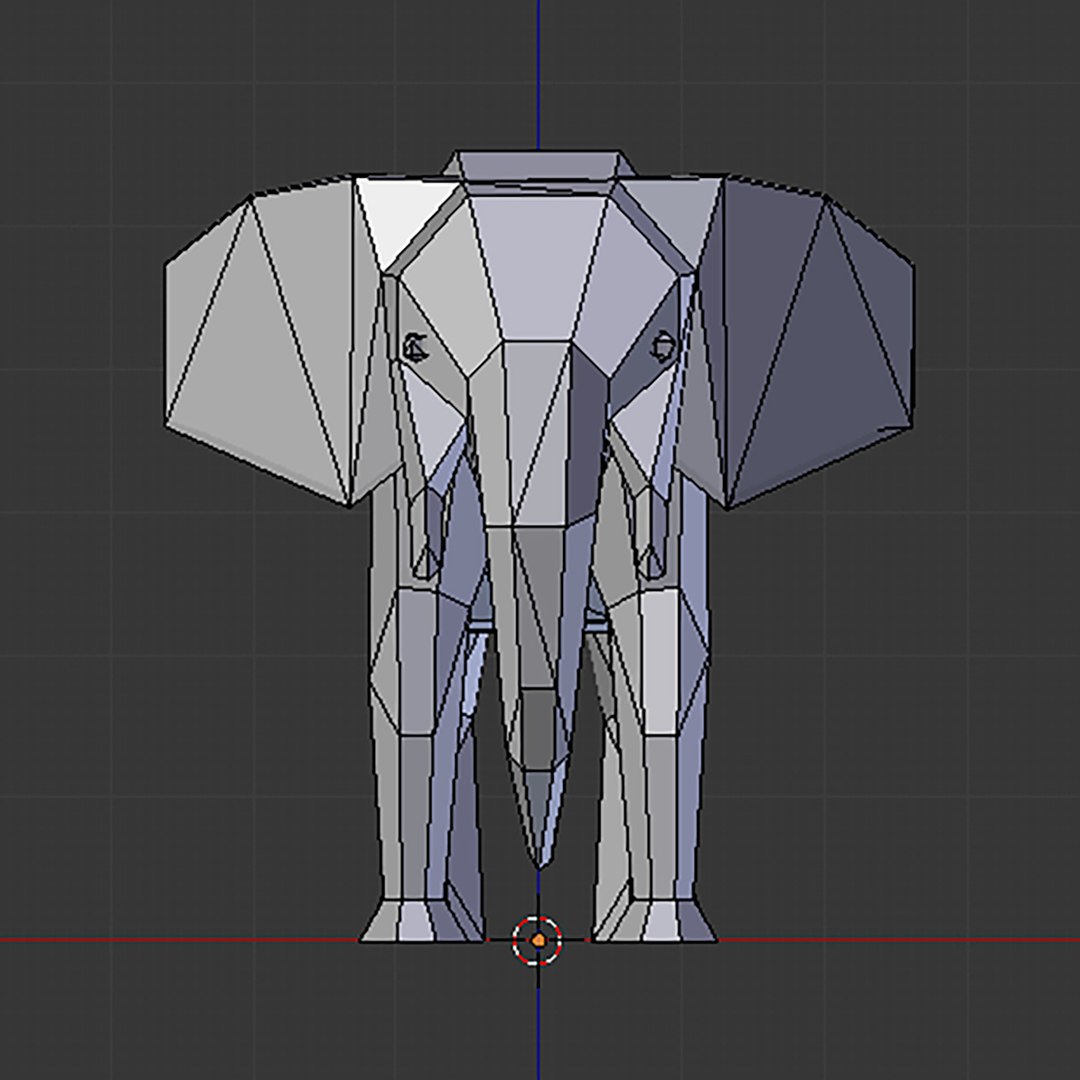
Task: Click the 3D cursor at the origin
Action: (x=537, y=940)
